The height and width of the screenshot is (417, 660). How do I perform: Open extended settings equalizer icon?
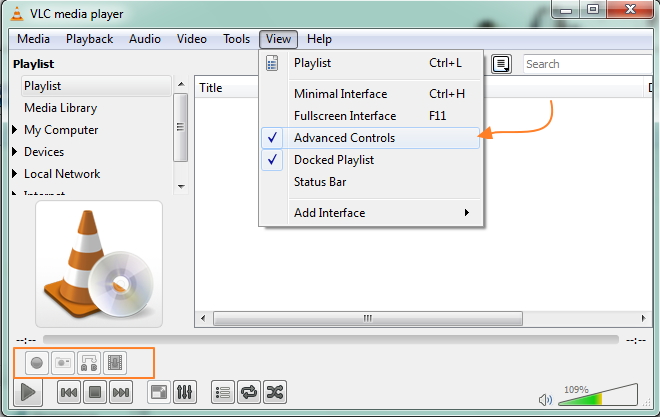tap(185, 393)
